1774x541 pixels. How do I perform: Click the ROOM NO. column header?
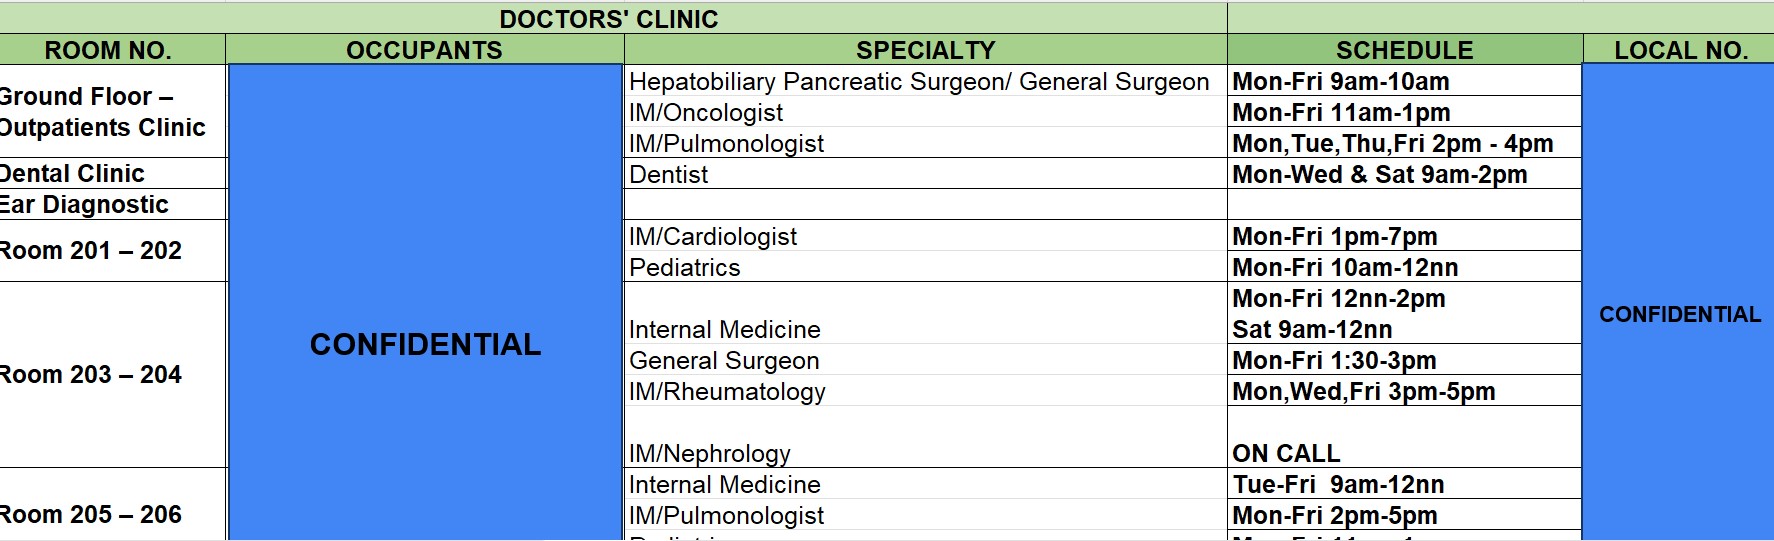click(108, 50)
